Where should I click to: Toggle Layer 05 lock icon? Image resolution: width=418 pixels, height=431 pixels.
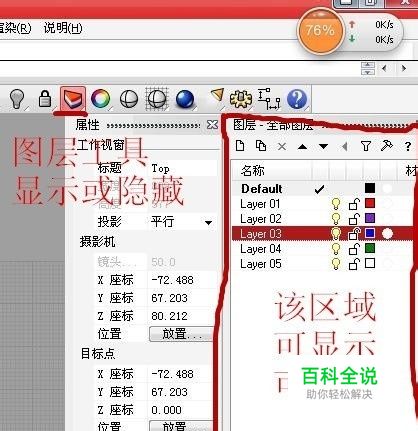click(x=354, y=264)
